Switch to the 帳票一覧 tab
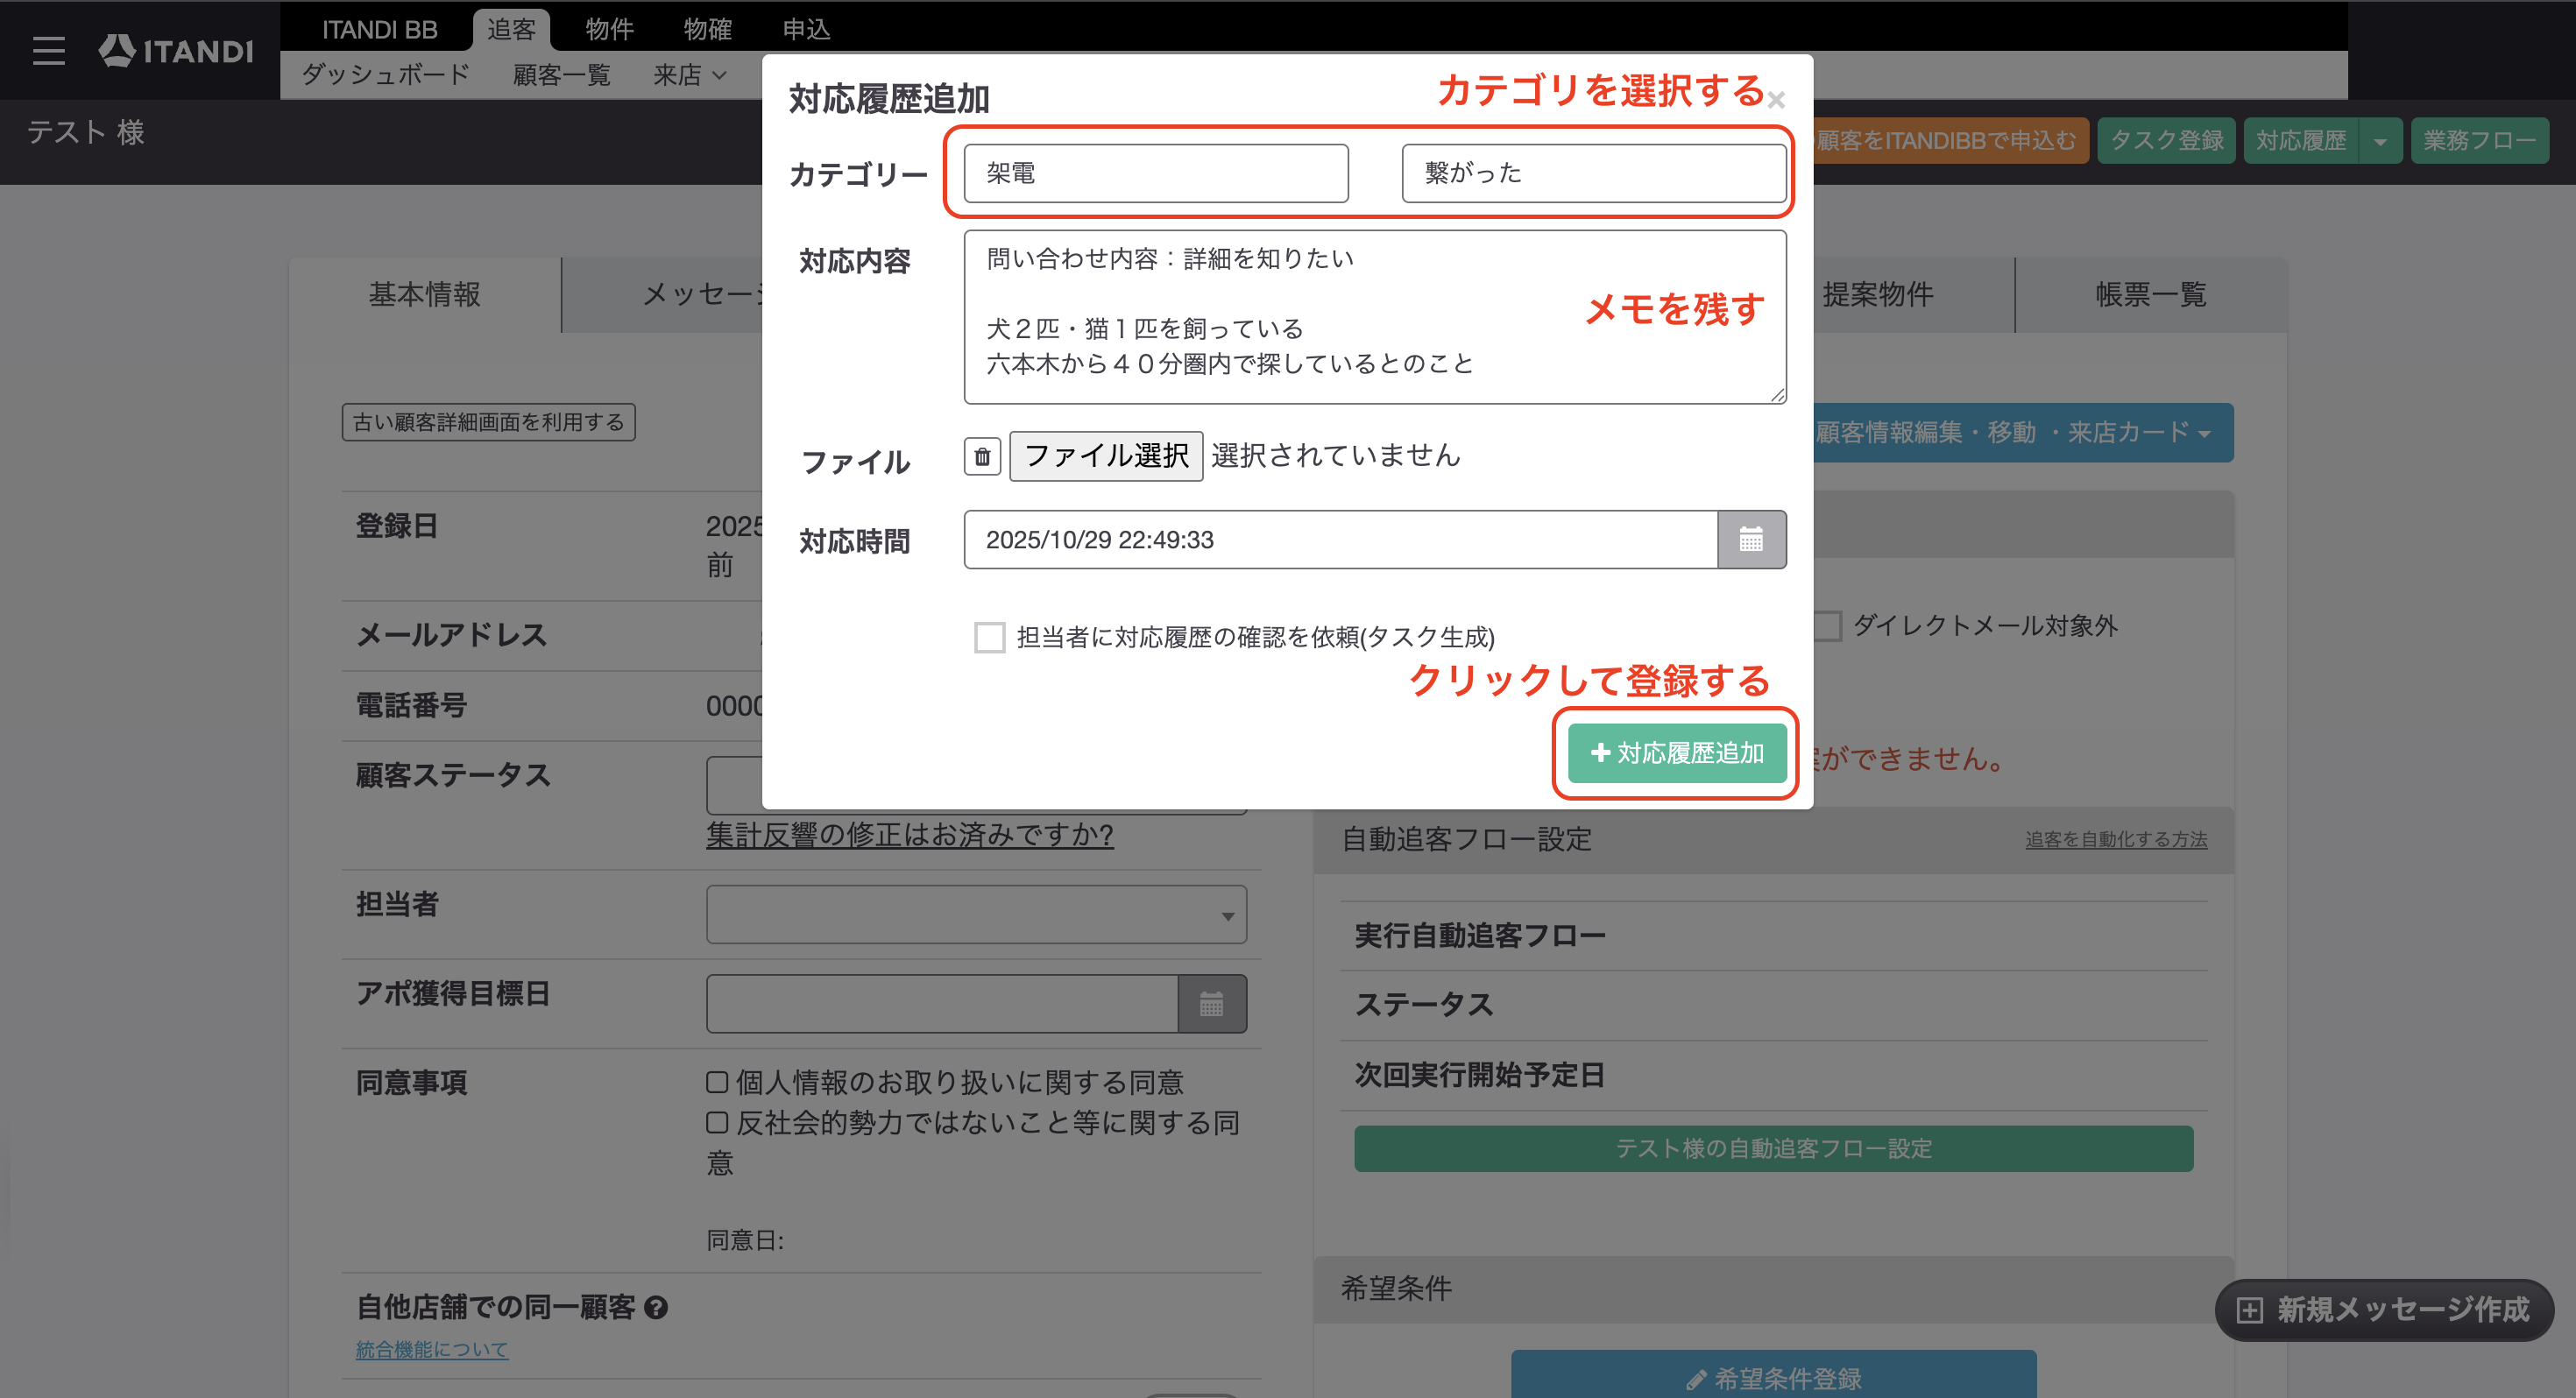This screenshot has height=1398, width=2576. click(2151, 295)
